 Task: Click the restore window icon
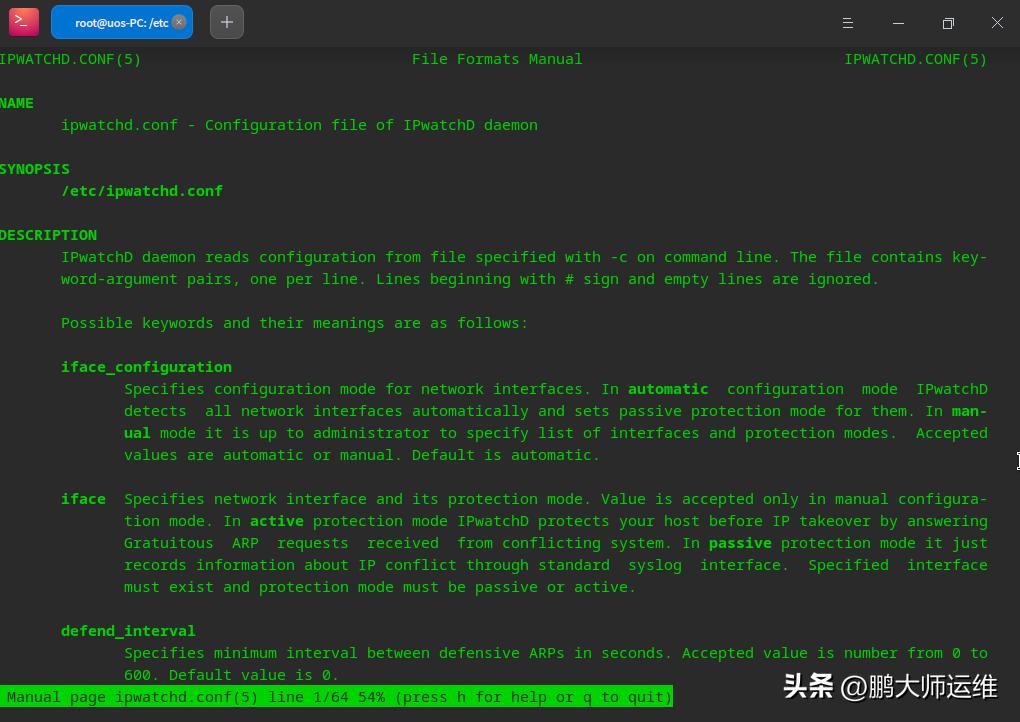pos(947,22)
